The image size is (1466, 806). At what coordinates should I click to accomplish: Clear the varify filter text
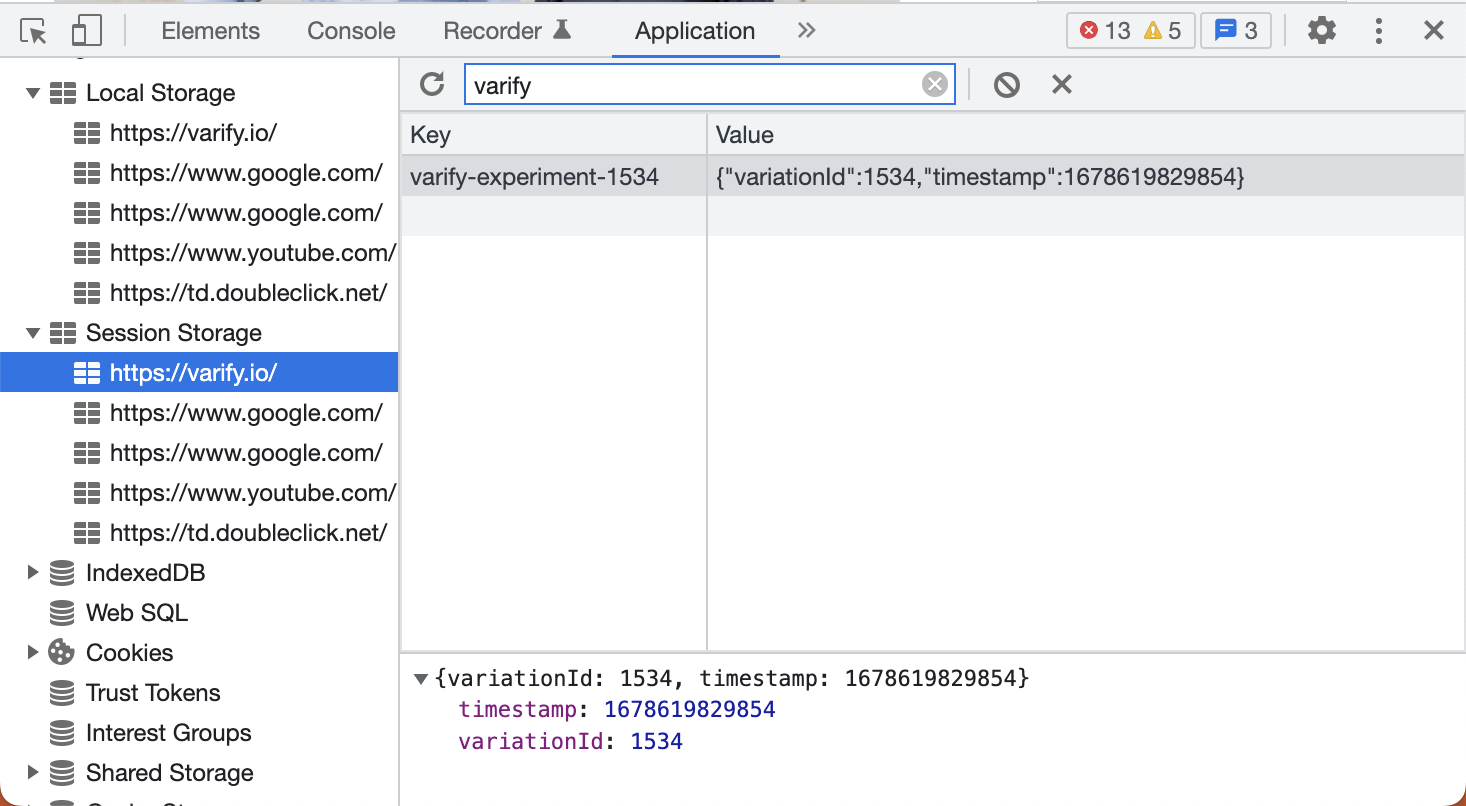934,85
